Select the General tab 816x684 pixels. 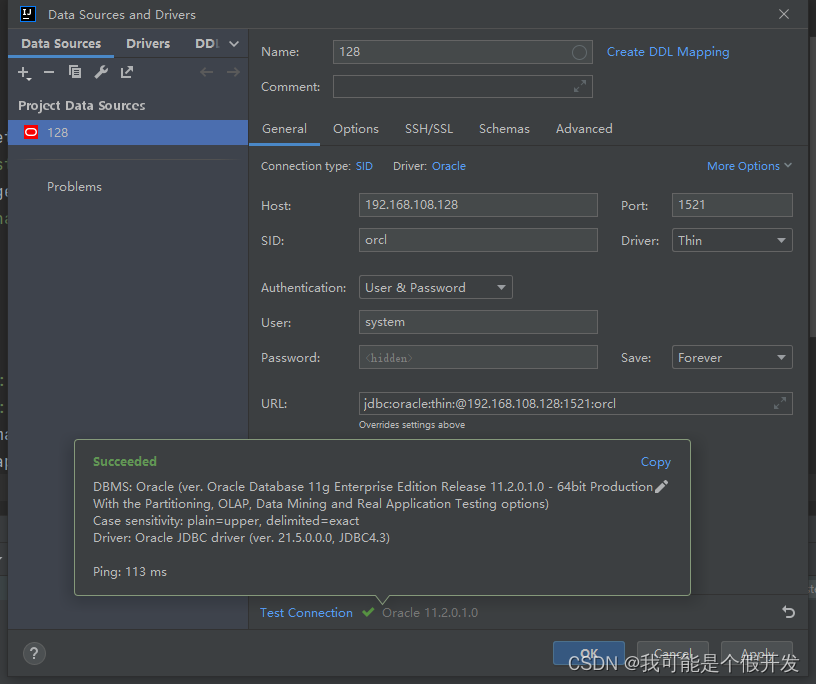pyautogui.click(x=284, y=129)
